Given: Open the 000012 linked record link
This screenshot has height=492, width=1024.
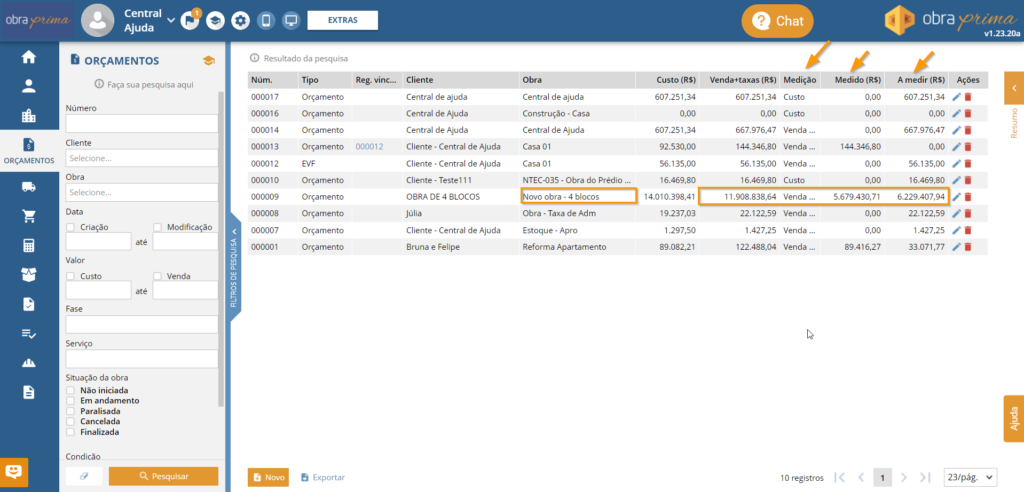Looking at the screenshot, I should coord(369,146).
